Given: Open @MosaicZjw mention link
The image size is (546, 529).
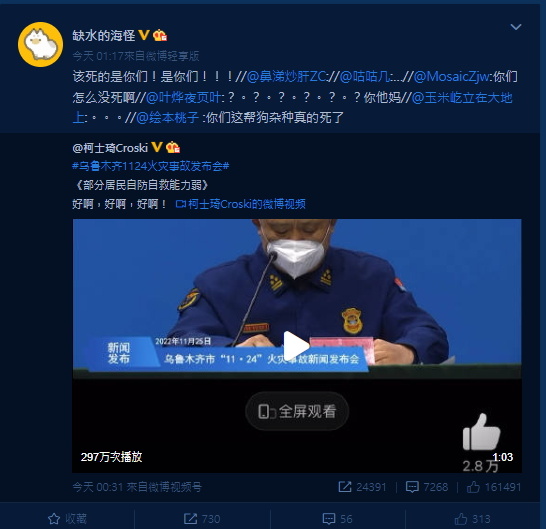Looking at the screenshot, I should 451,77.
